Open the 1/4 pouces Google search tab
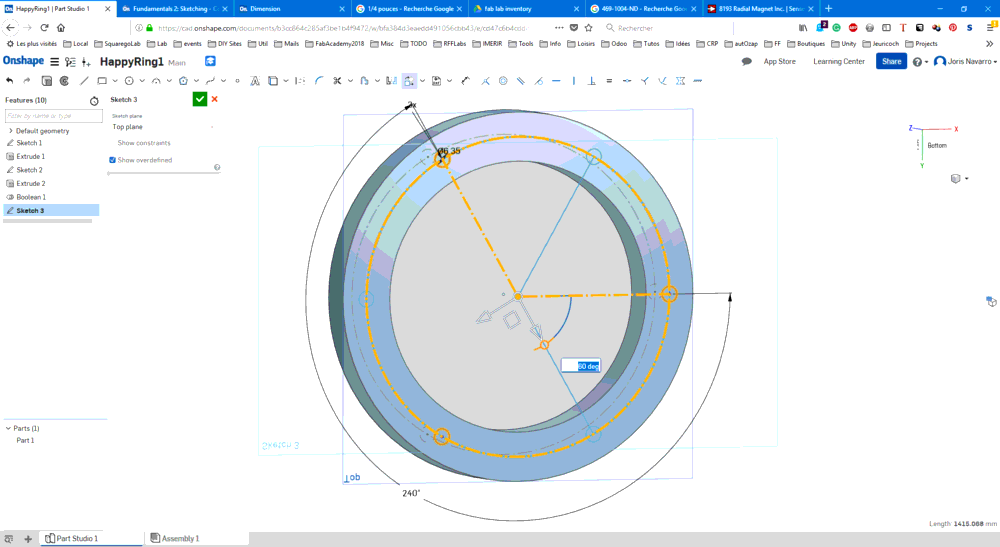This screenshot has height=547, width=1000. [408, 9]
